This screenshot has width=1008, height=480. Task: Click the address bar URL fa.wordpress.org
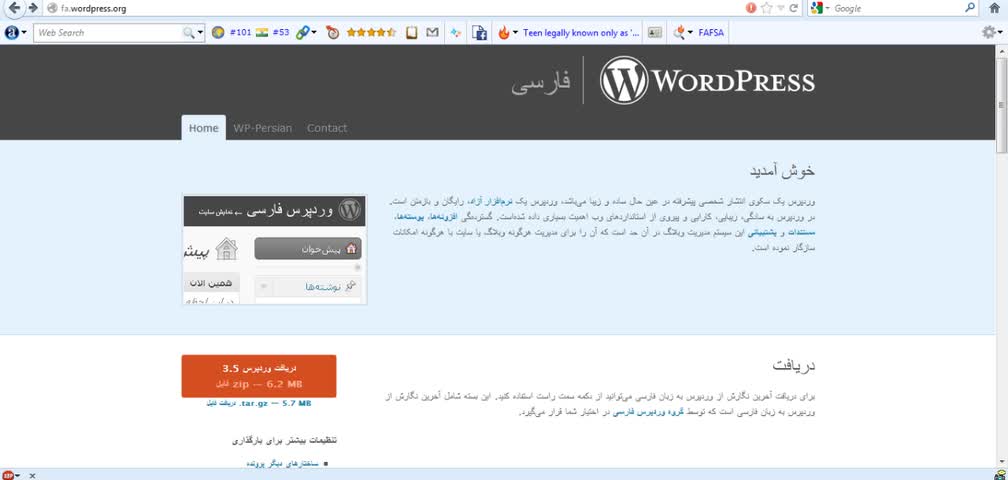pos(93,8)
